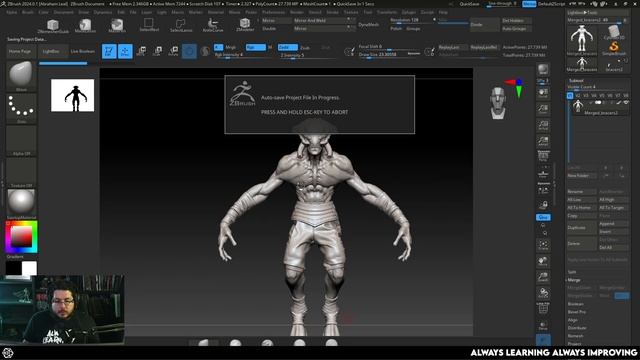This screenshot has width=640, height=360.
Task: Toggle the Mrgb button
Action: click(x=231, y=47)
